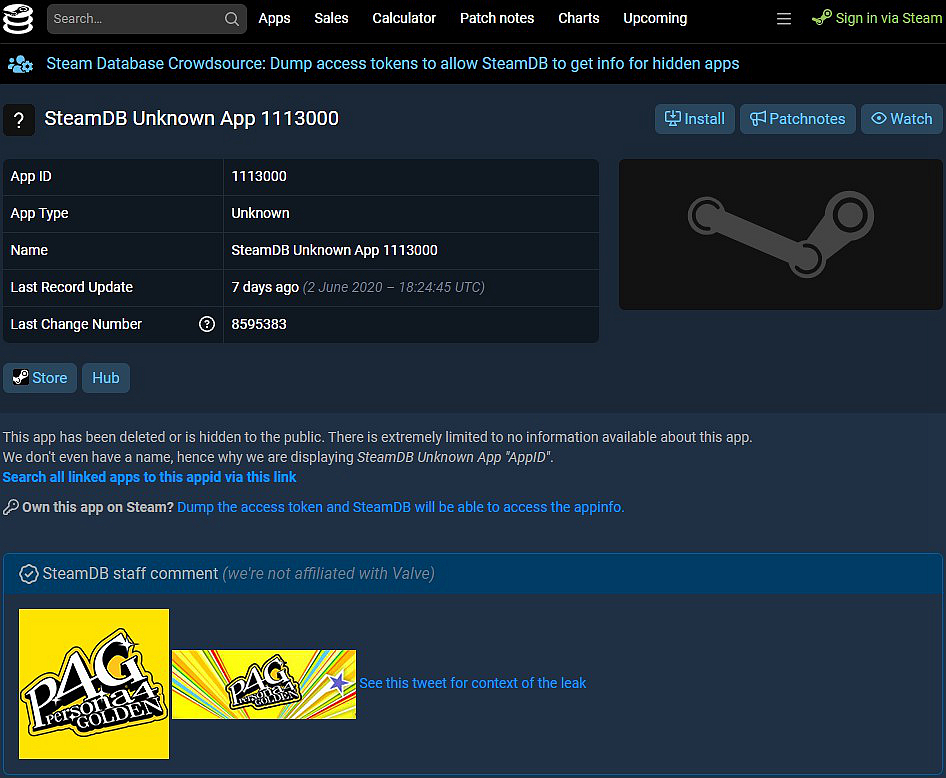Select the change number 8595383
946x778 pixels.
(x=259, y=324)
